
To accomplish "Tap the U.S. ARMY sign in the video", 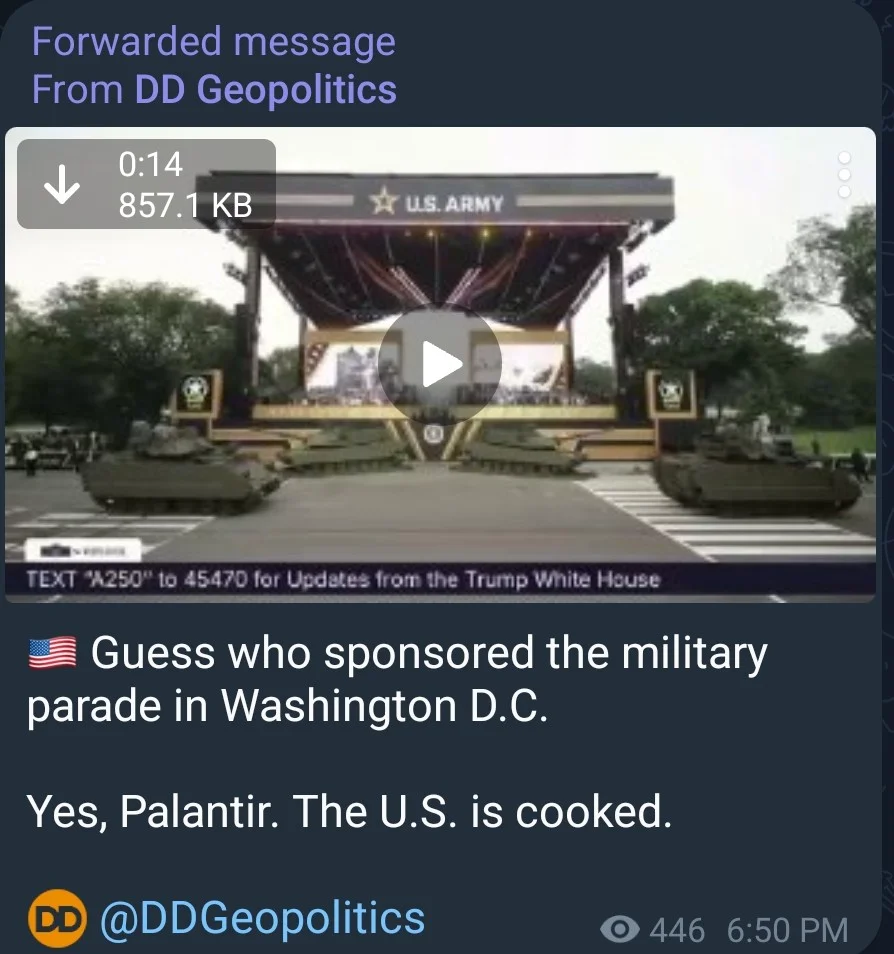I will pyautogui.click(x=438, y=202).
